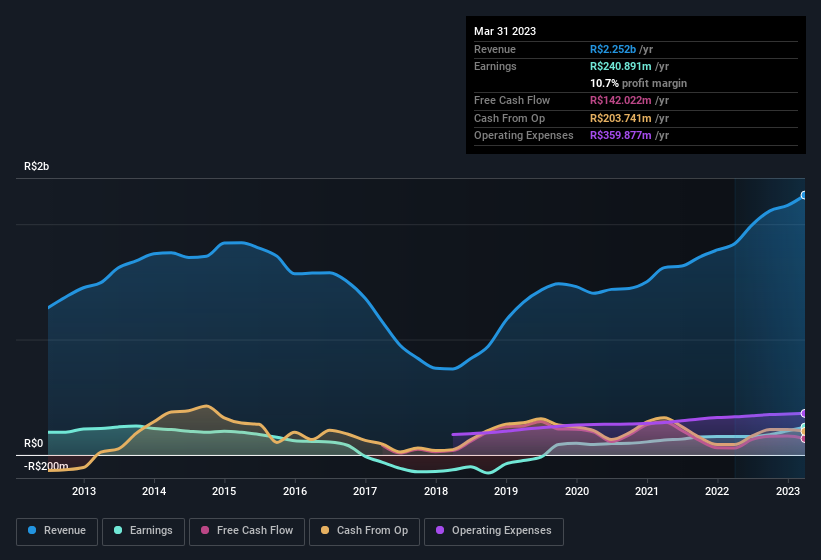Click the 2014 x-axis label
The width and height of the screenshot is (821, 560).
154,491
